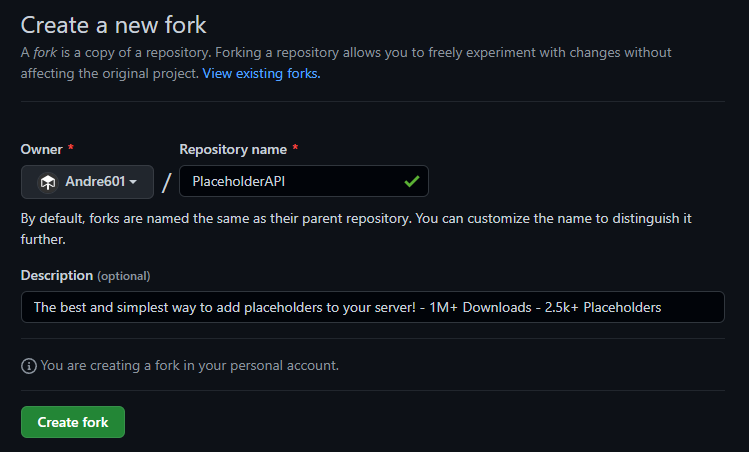Click the (optional) text beside Description
The width and height of the screenshot is (749, 452).
coord(123,275)
